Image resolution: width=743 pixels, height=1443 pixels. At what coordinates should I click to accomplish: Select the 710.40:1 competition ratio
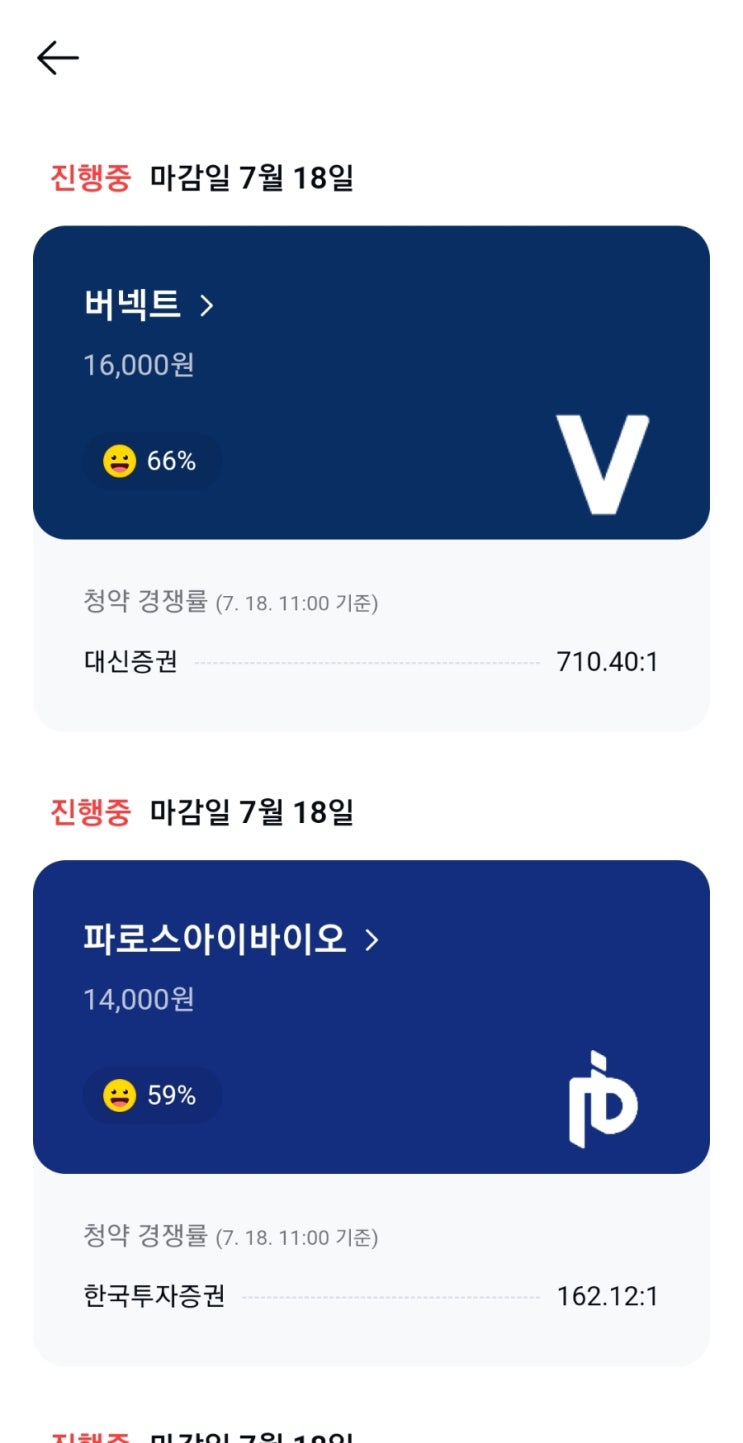coord(607,662)
